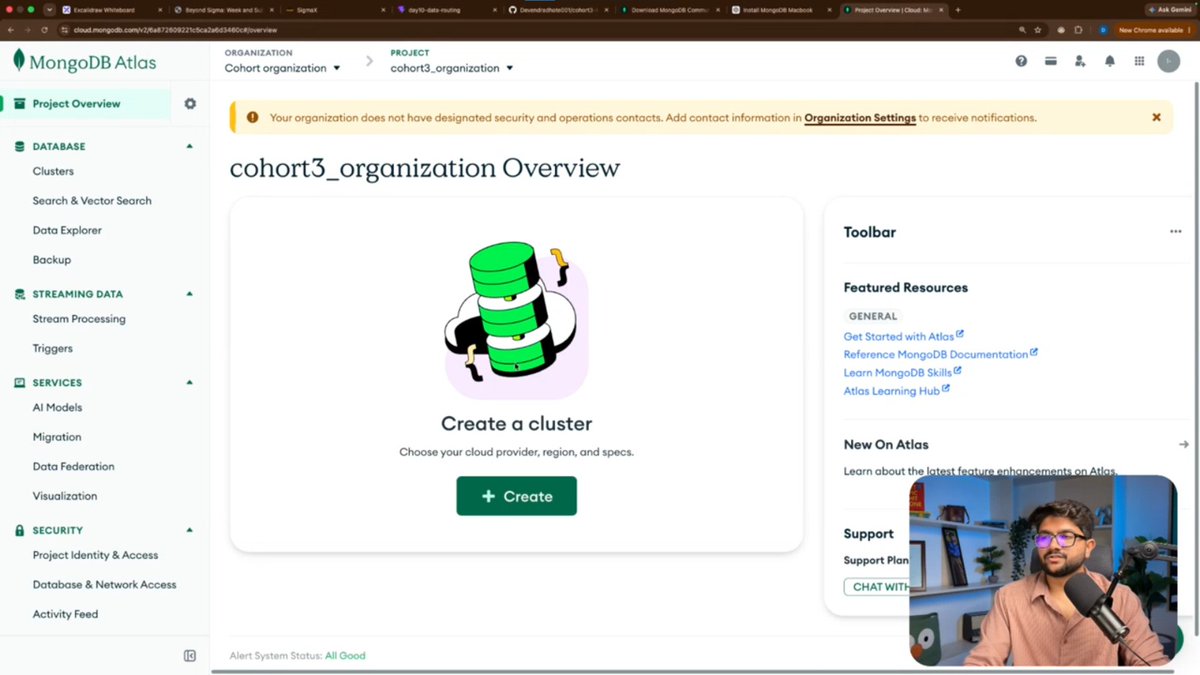The image size is (1200, 675).
Task: Collapse the SECURITY sidebar section
Action: point(190,531)
